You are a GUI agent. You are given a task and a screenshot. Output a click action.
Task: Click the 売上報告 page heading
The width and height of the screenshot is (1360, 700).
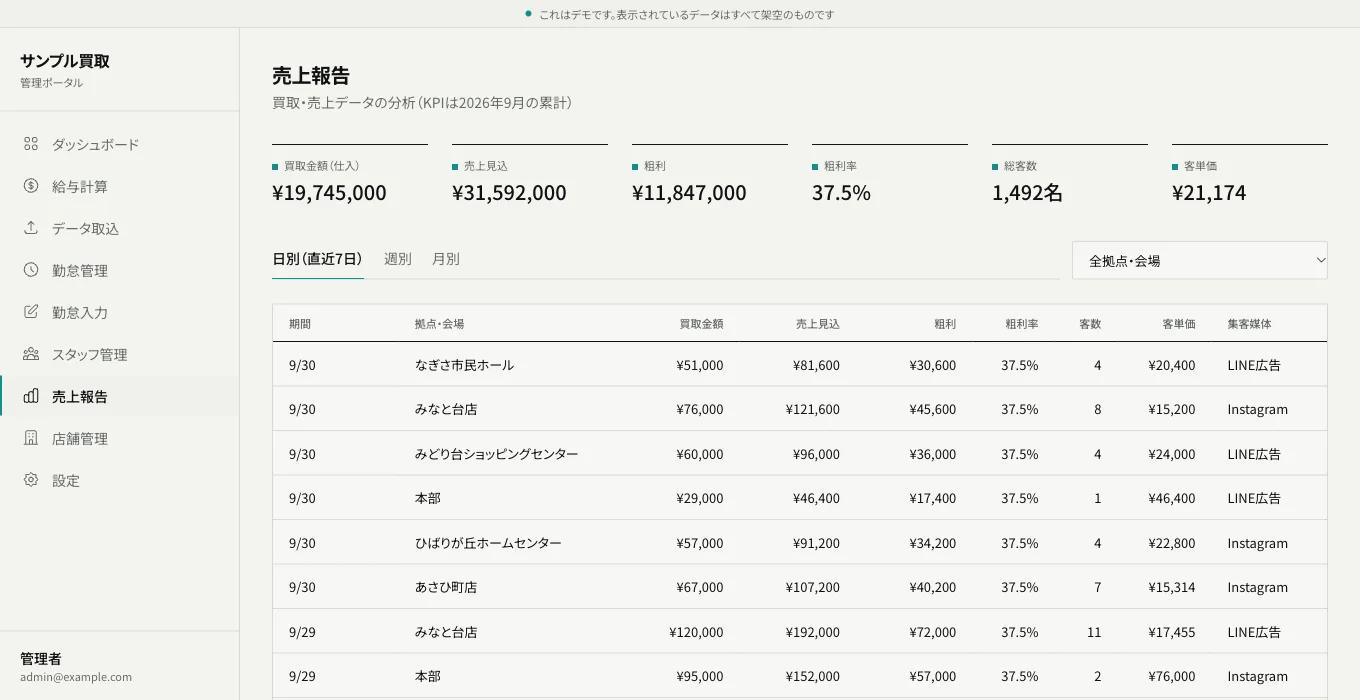(311, 76)
